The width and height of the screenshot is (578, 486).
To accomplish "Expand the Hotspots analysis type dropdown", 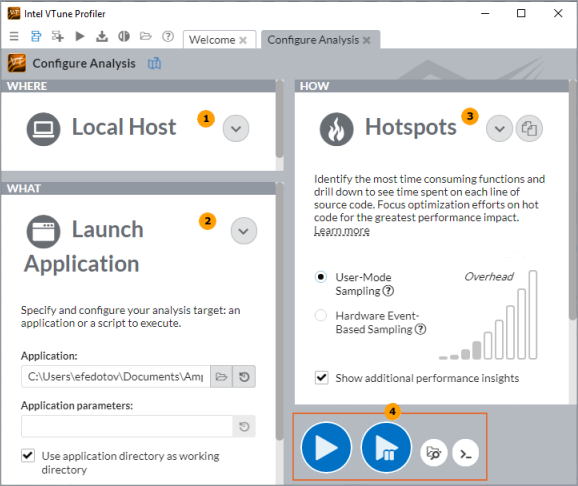I will [499, 128].
